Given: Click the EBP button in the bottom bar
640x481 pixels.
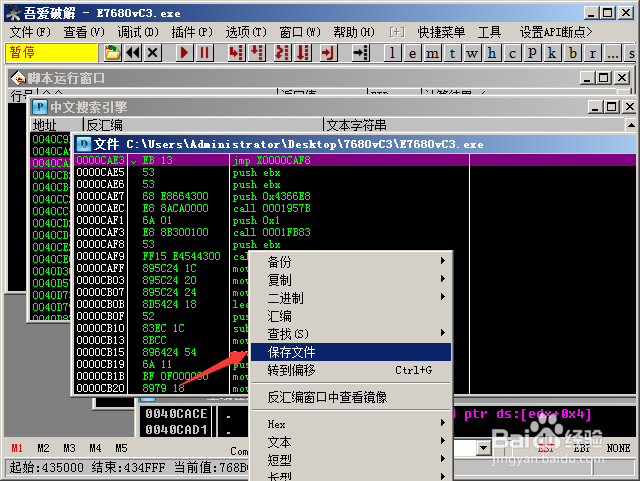Looking at the screenshot, I should tap(581, 448).
